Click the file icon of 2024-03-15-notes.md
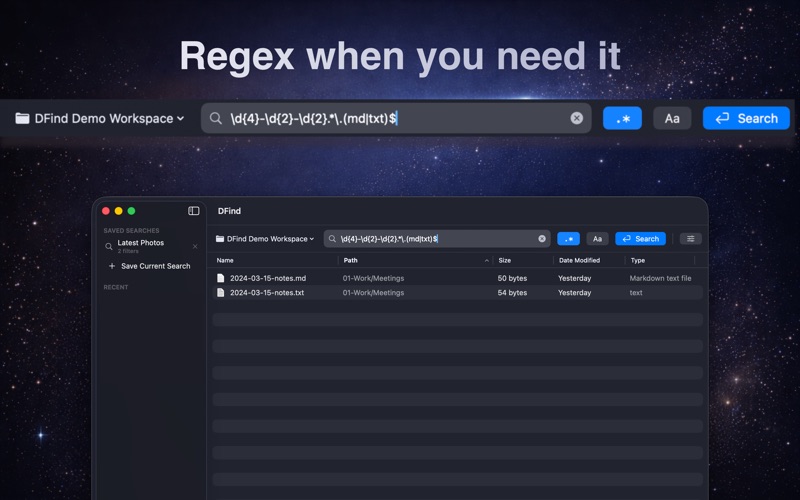This screenshot has width=800, height=500. point(220,278)
